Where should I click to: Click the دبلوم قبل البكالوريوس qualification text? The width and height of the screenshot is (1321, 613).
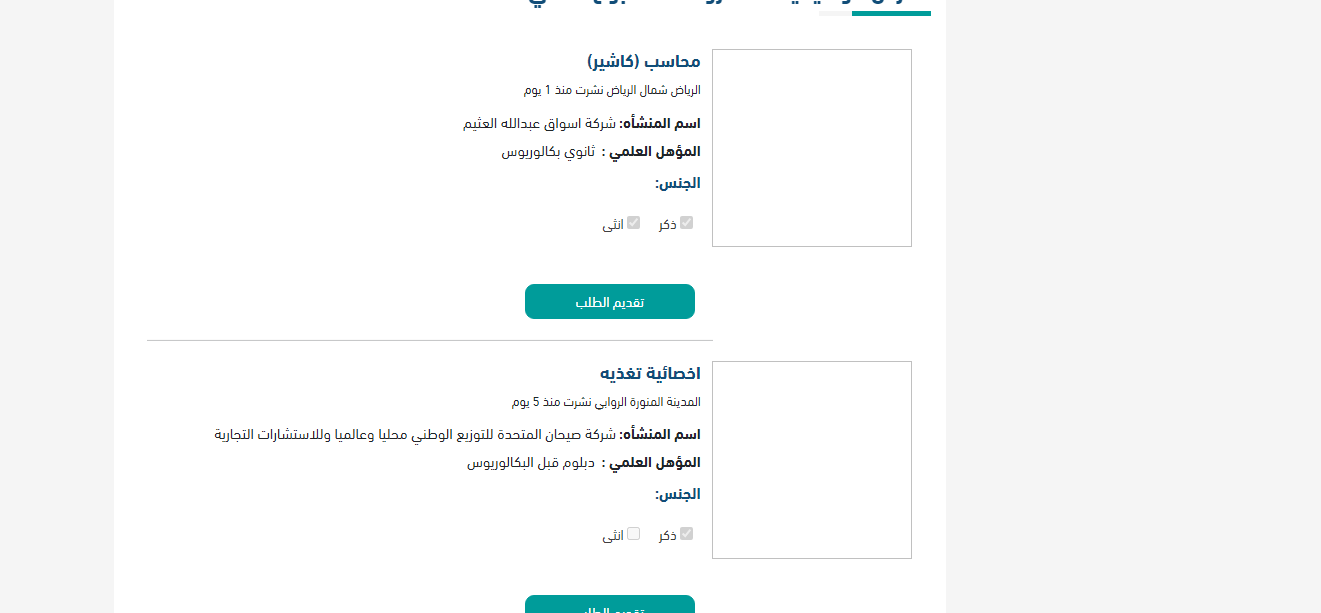point(531,463)
